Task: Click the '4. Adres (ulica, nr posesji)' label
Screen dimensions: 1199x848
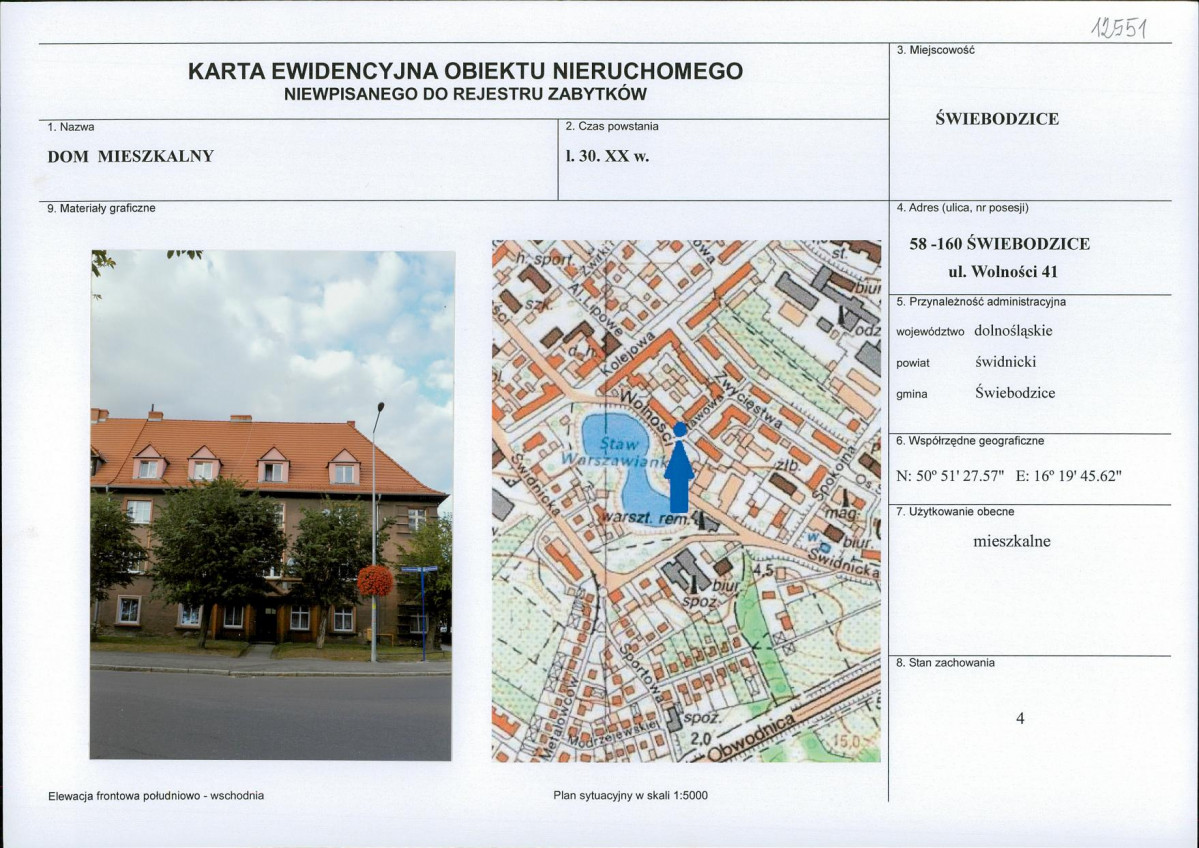Action: [962, 208]
